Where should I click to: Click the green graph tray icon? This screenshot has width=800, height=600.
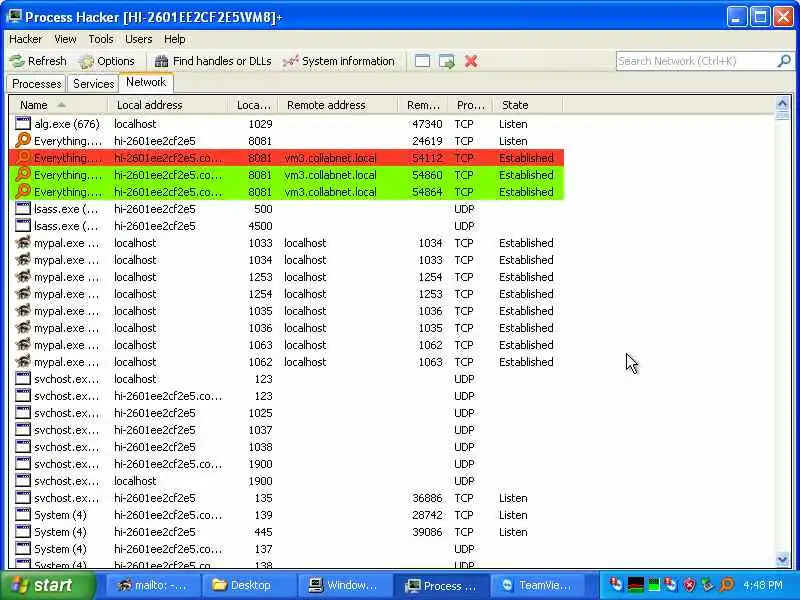coord(653,584)
